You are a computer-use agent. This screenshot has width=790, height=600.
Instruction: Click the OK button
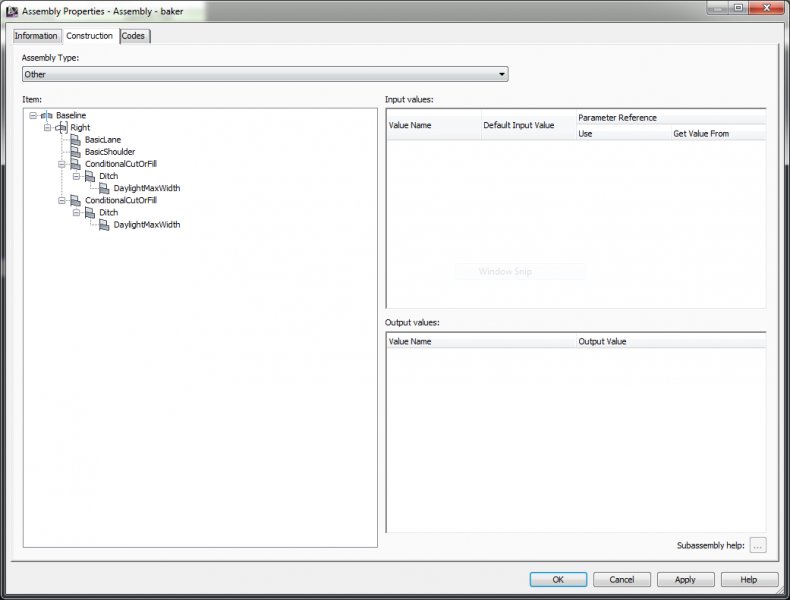pos(558,579)
